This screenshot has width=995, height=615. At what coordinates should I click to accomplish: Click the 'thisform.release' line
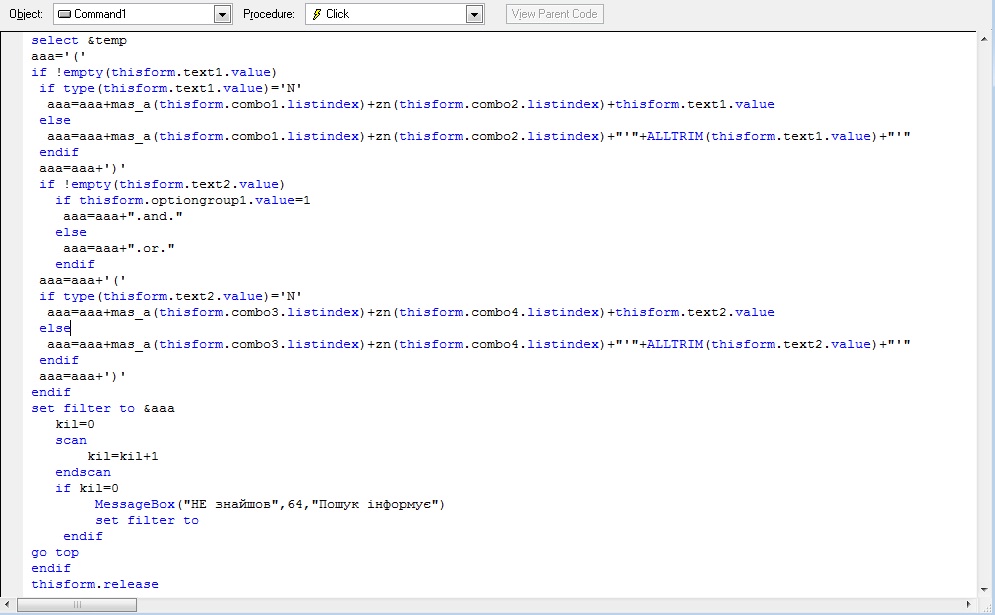point(95,585)
